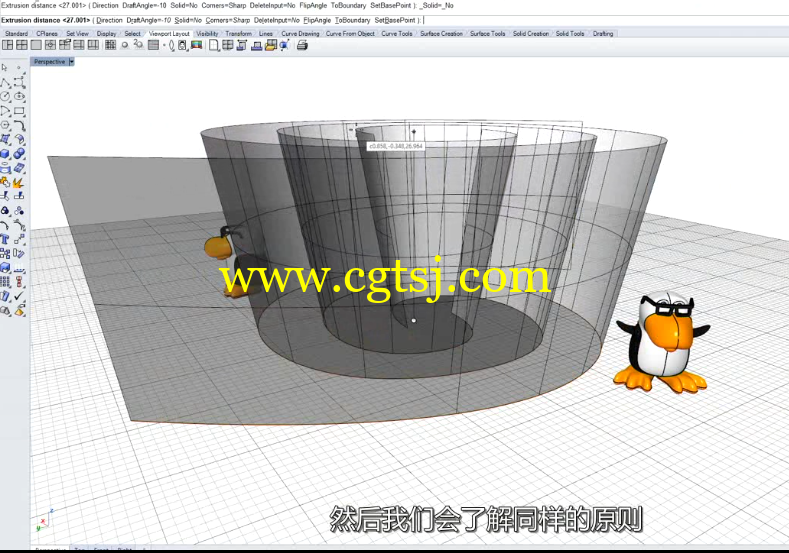This screenshot has height=553, width=789.
Task: Click the FlipAngle command option
Action: [x=317, y=21]
